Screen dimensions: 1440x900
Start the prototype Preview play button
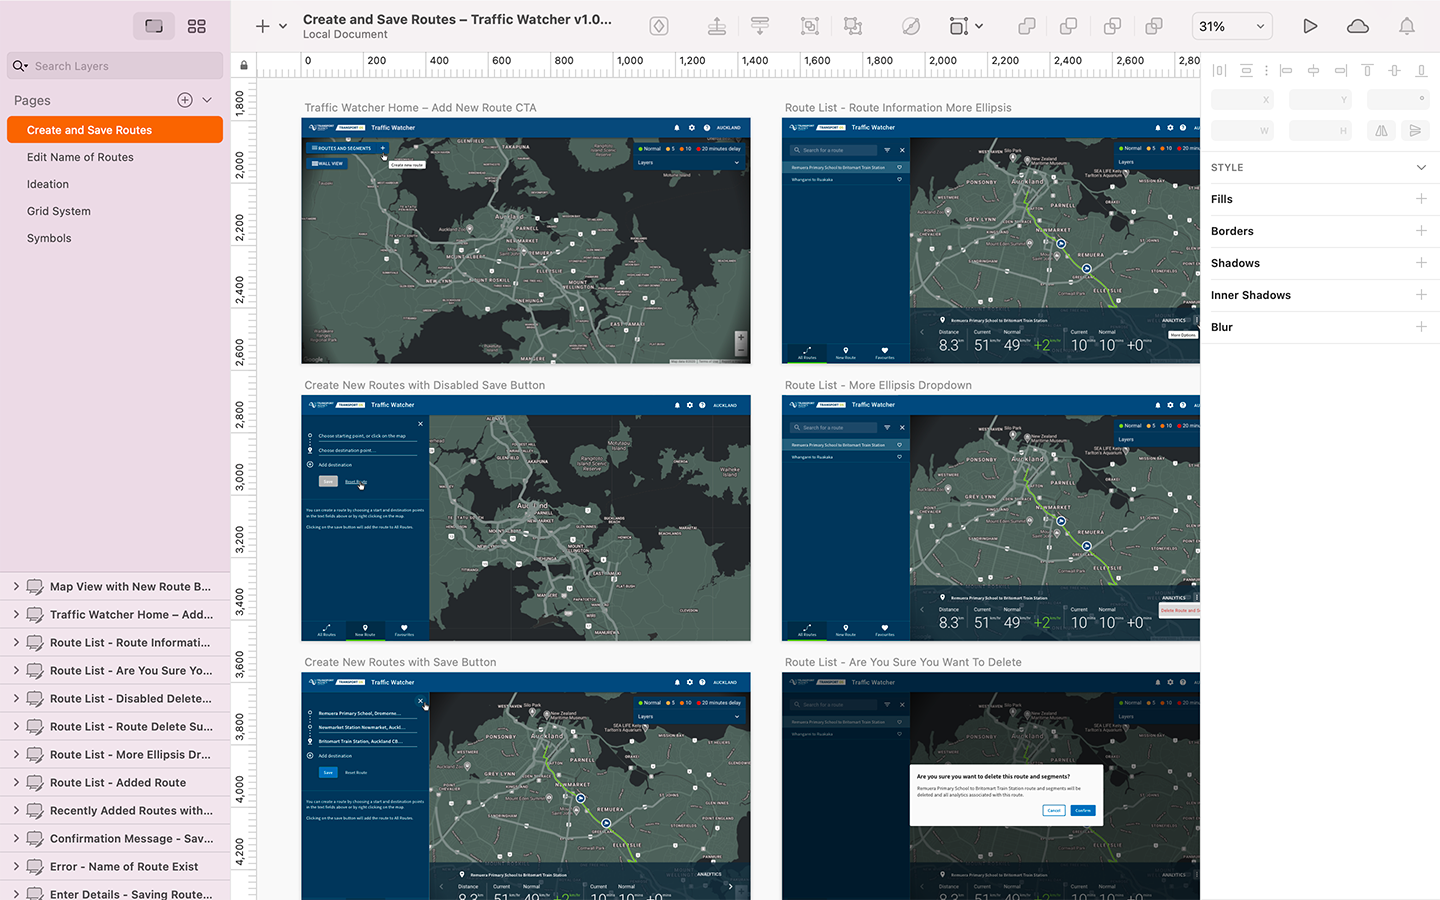(x=1310, y=26)
